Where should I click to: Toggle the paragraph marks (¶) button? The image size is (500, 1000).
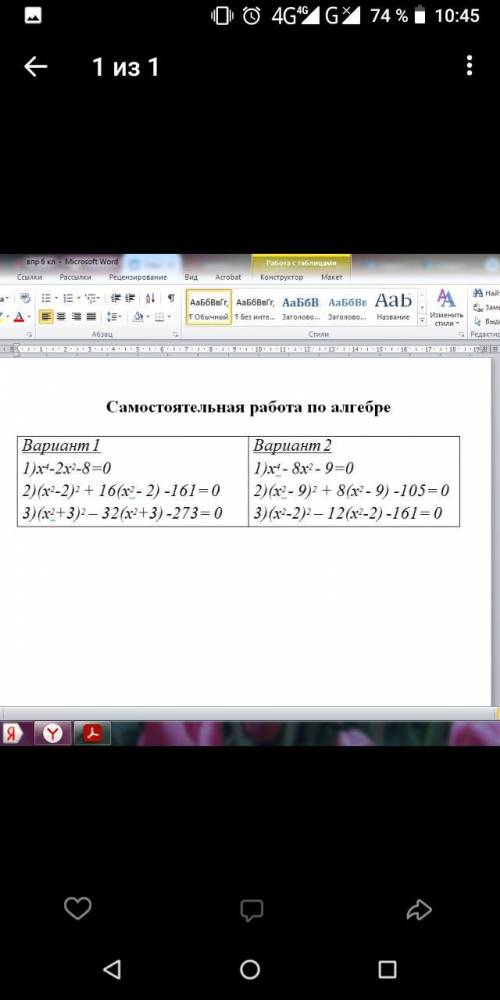click(x=171, y=298)
